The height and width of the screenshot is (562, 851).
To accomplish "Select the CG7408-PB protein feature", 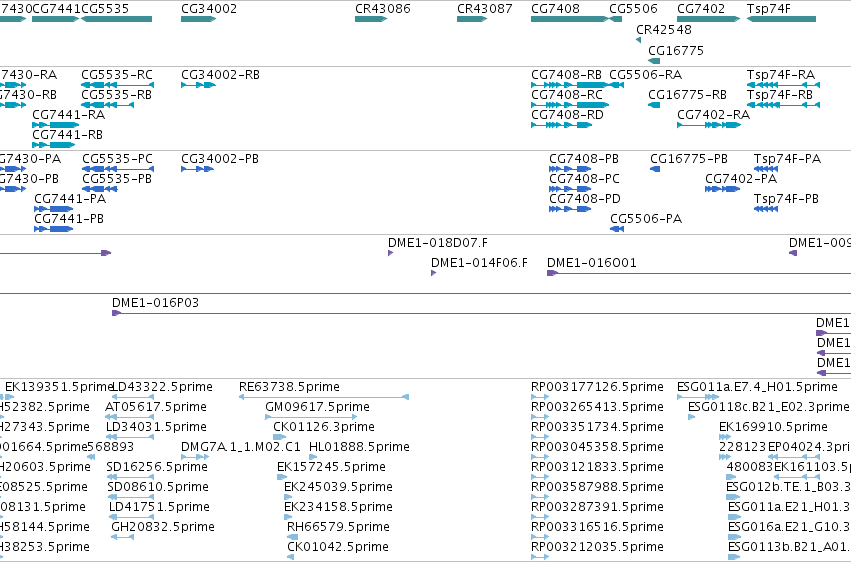I will coord(570,169).
